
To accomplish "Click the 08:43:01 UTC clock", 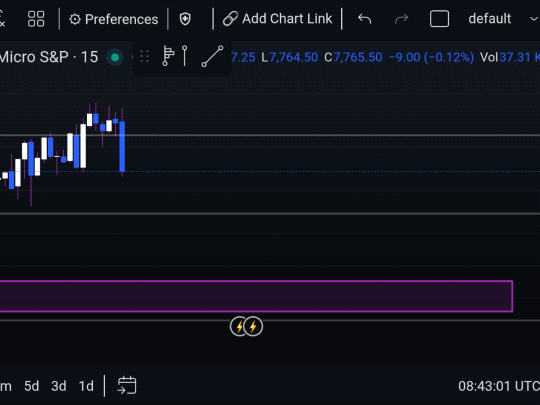I will (499, 386).
